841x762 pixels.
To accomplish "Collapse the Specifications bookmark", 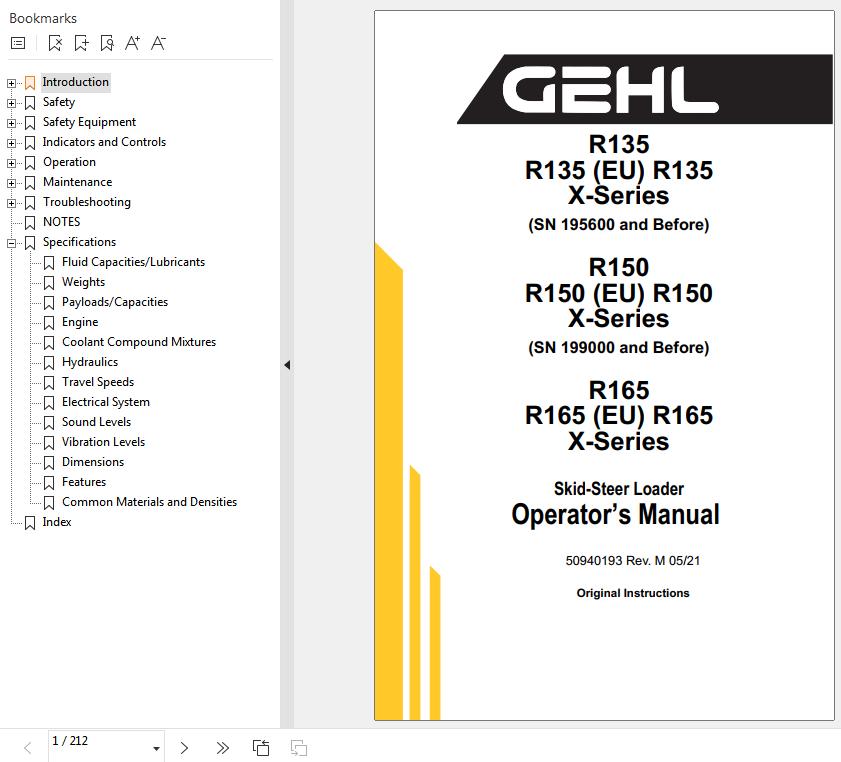I will pyautogui.click(x=11, y=243).
